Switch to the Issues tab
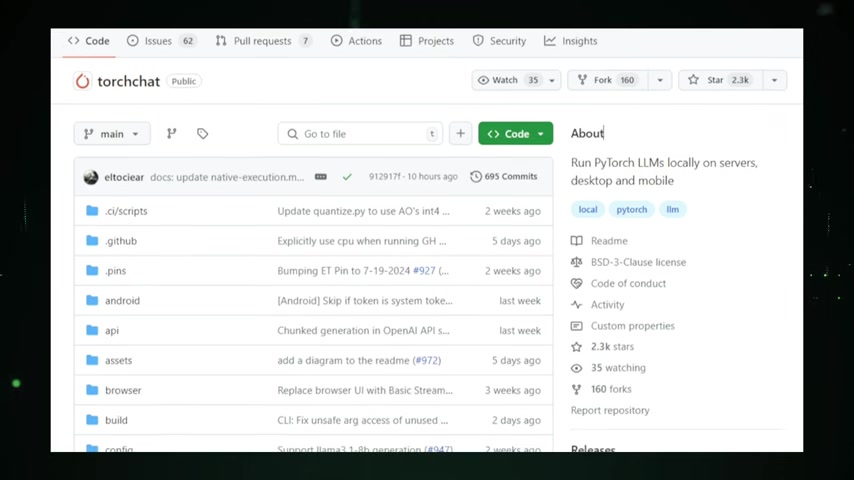 162,41
